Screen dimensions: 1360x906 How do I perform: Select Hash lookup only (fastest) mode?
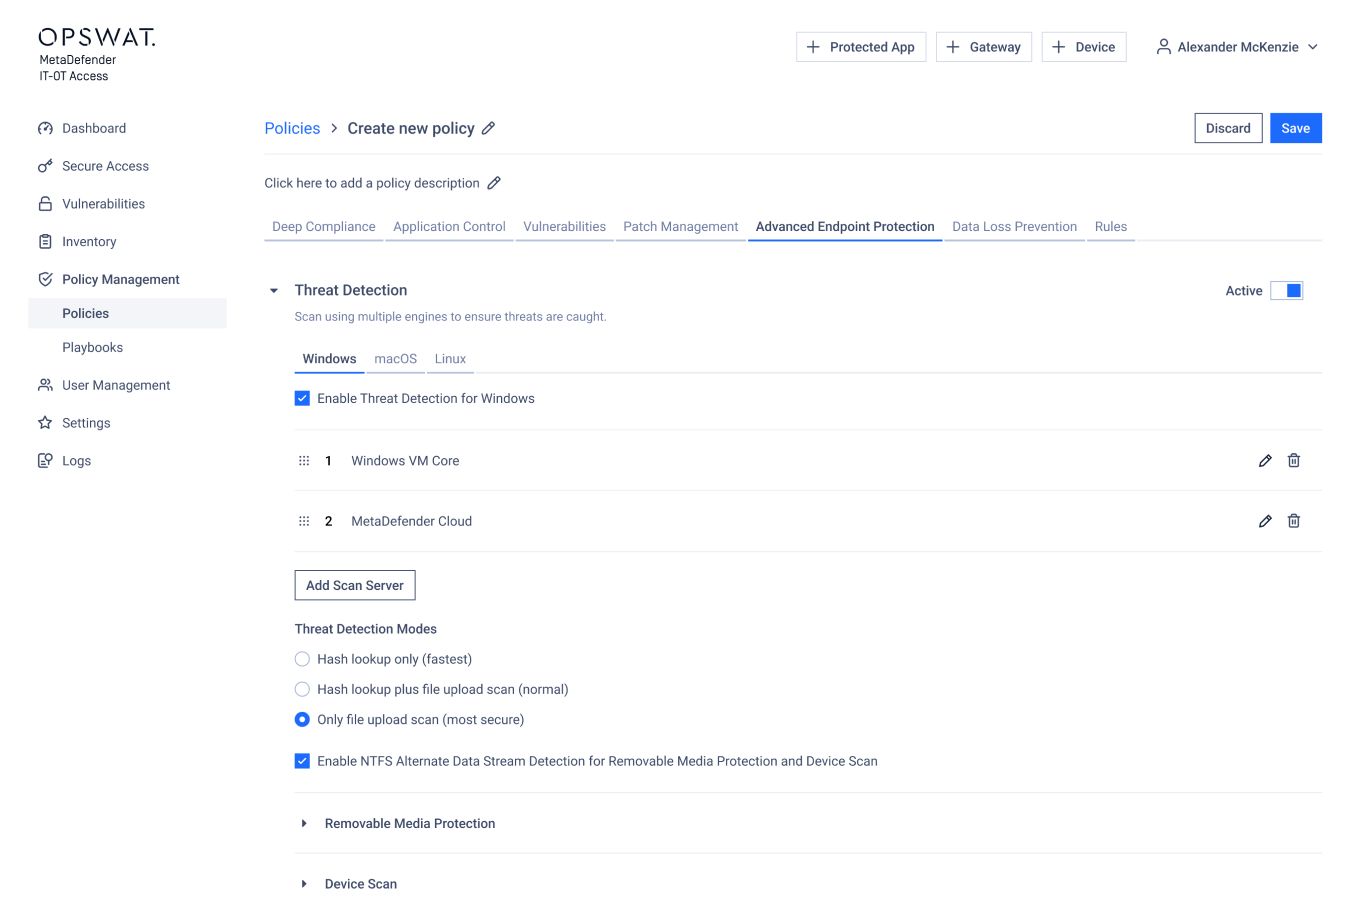302,659
